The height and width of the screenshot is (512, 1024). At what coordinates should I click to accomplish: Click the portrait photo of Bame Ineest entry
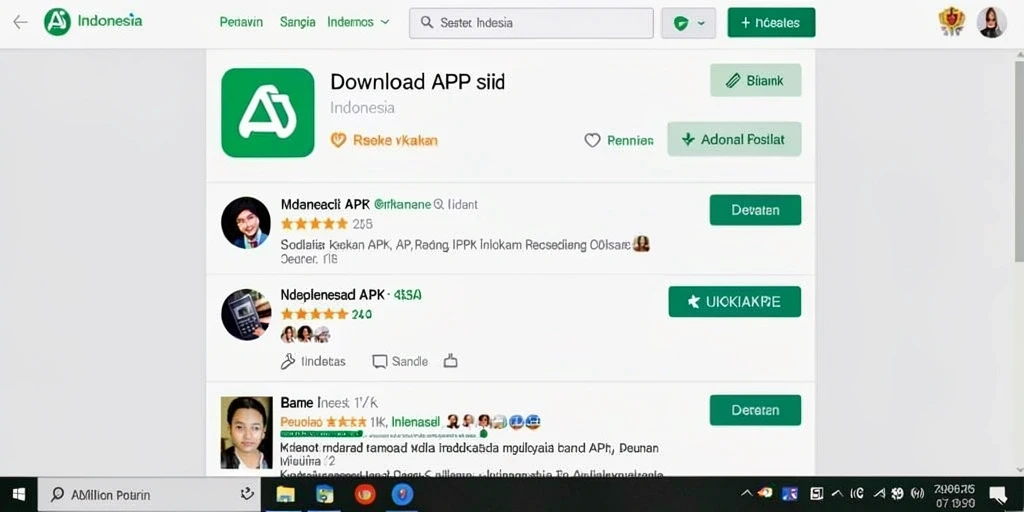click(x=246, y=432)
